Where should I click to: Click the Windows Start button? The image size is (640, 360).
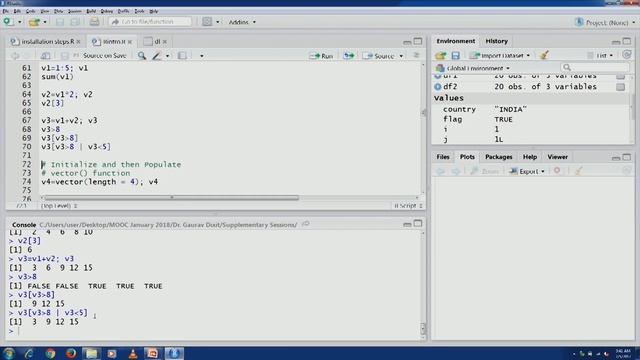(9, 353)
